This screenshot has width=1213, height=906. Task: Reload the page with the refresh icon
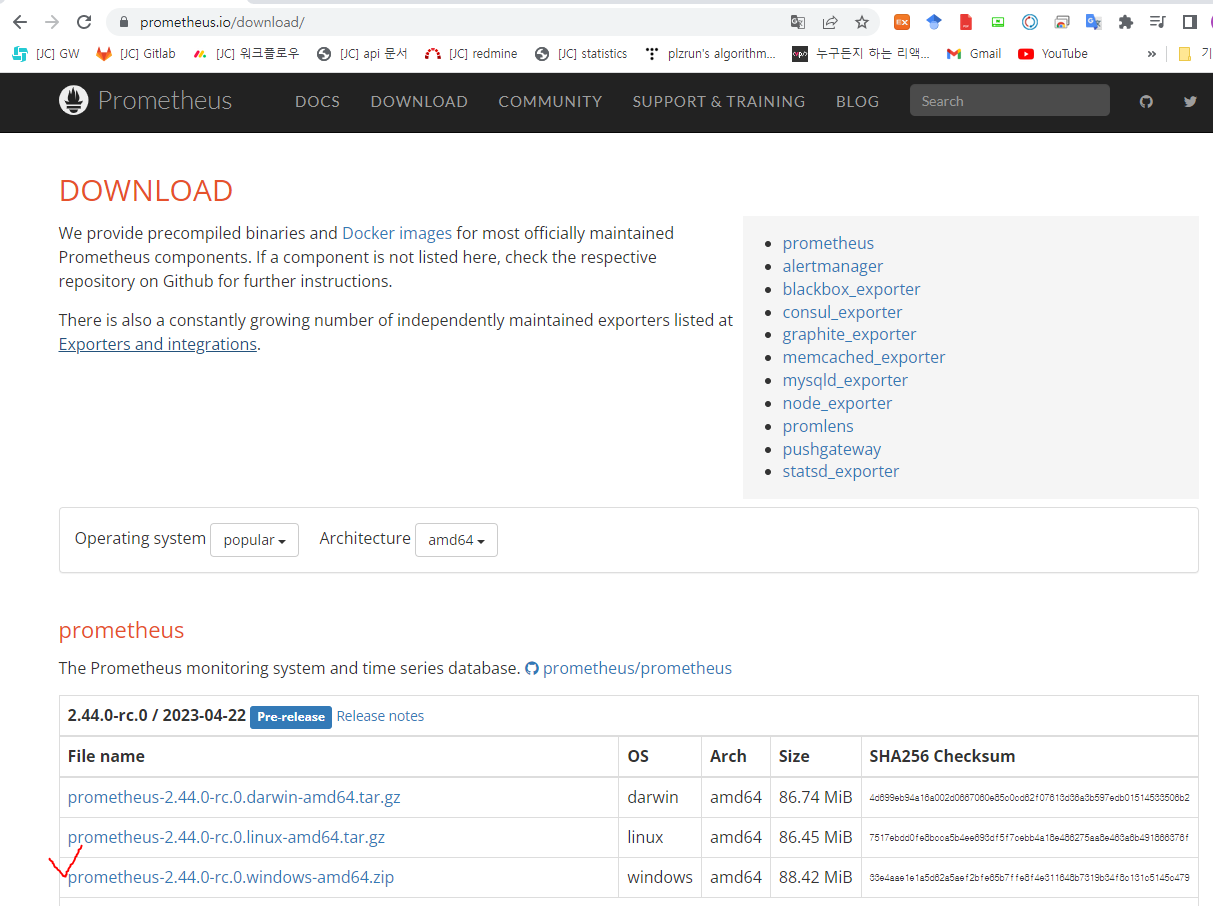[x=84, y=22]
